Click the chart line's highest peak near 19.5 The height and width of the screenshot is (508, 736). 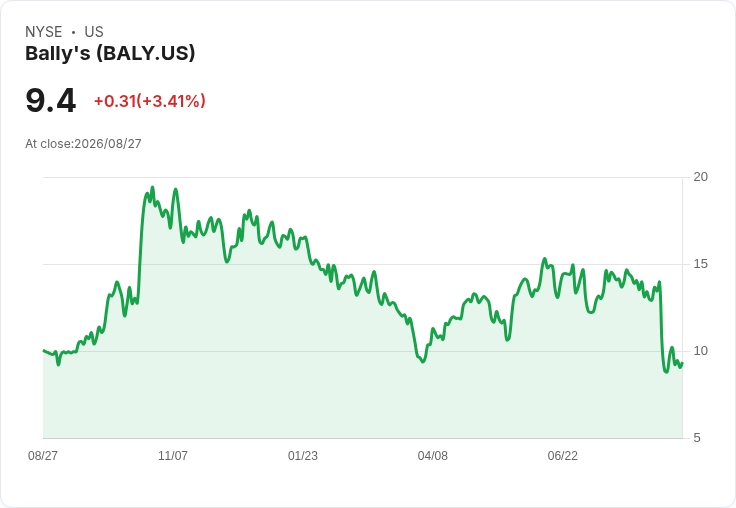pos(152,187)
